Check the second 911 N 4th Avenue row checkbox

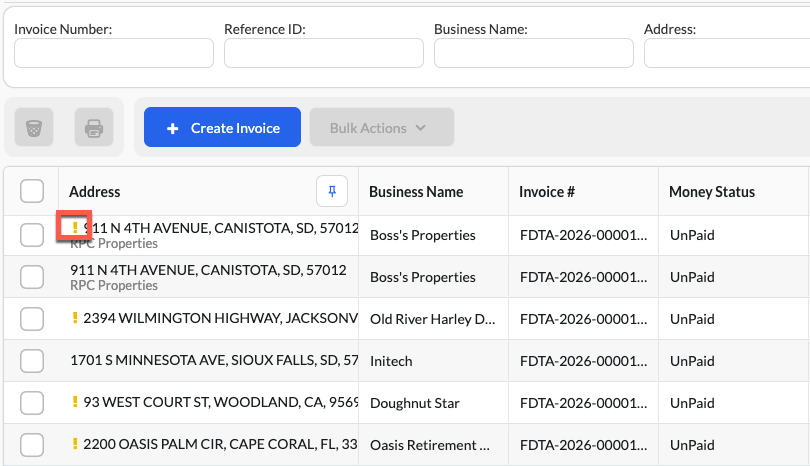tap(32, 277)
